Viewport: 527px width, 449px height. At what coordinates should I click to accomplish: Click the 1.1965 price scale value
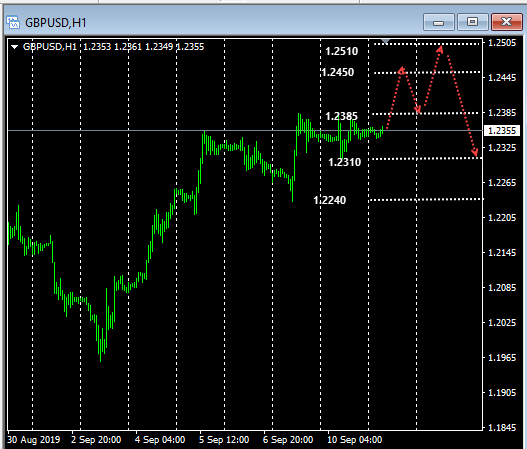[502, 358]
